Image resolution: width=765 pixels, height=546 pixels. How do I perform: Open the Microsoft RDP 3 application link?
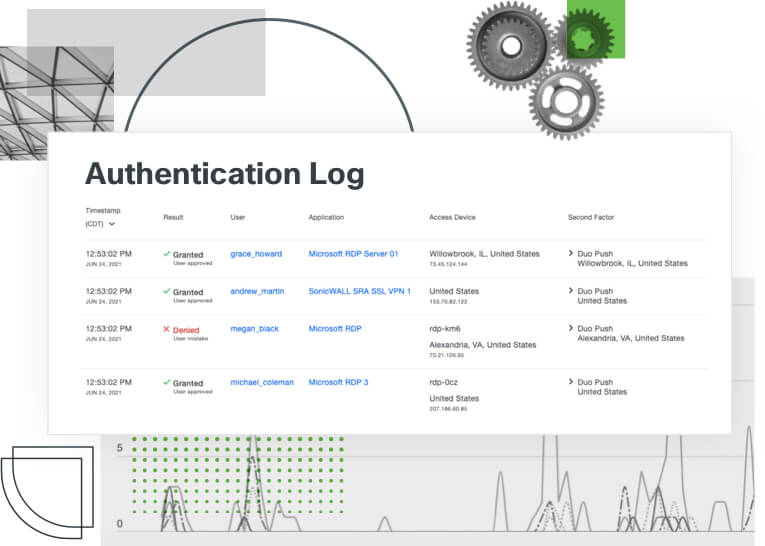coord(338,383)
